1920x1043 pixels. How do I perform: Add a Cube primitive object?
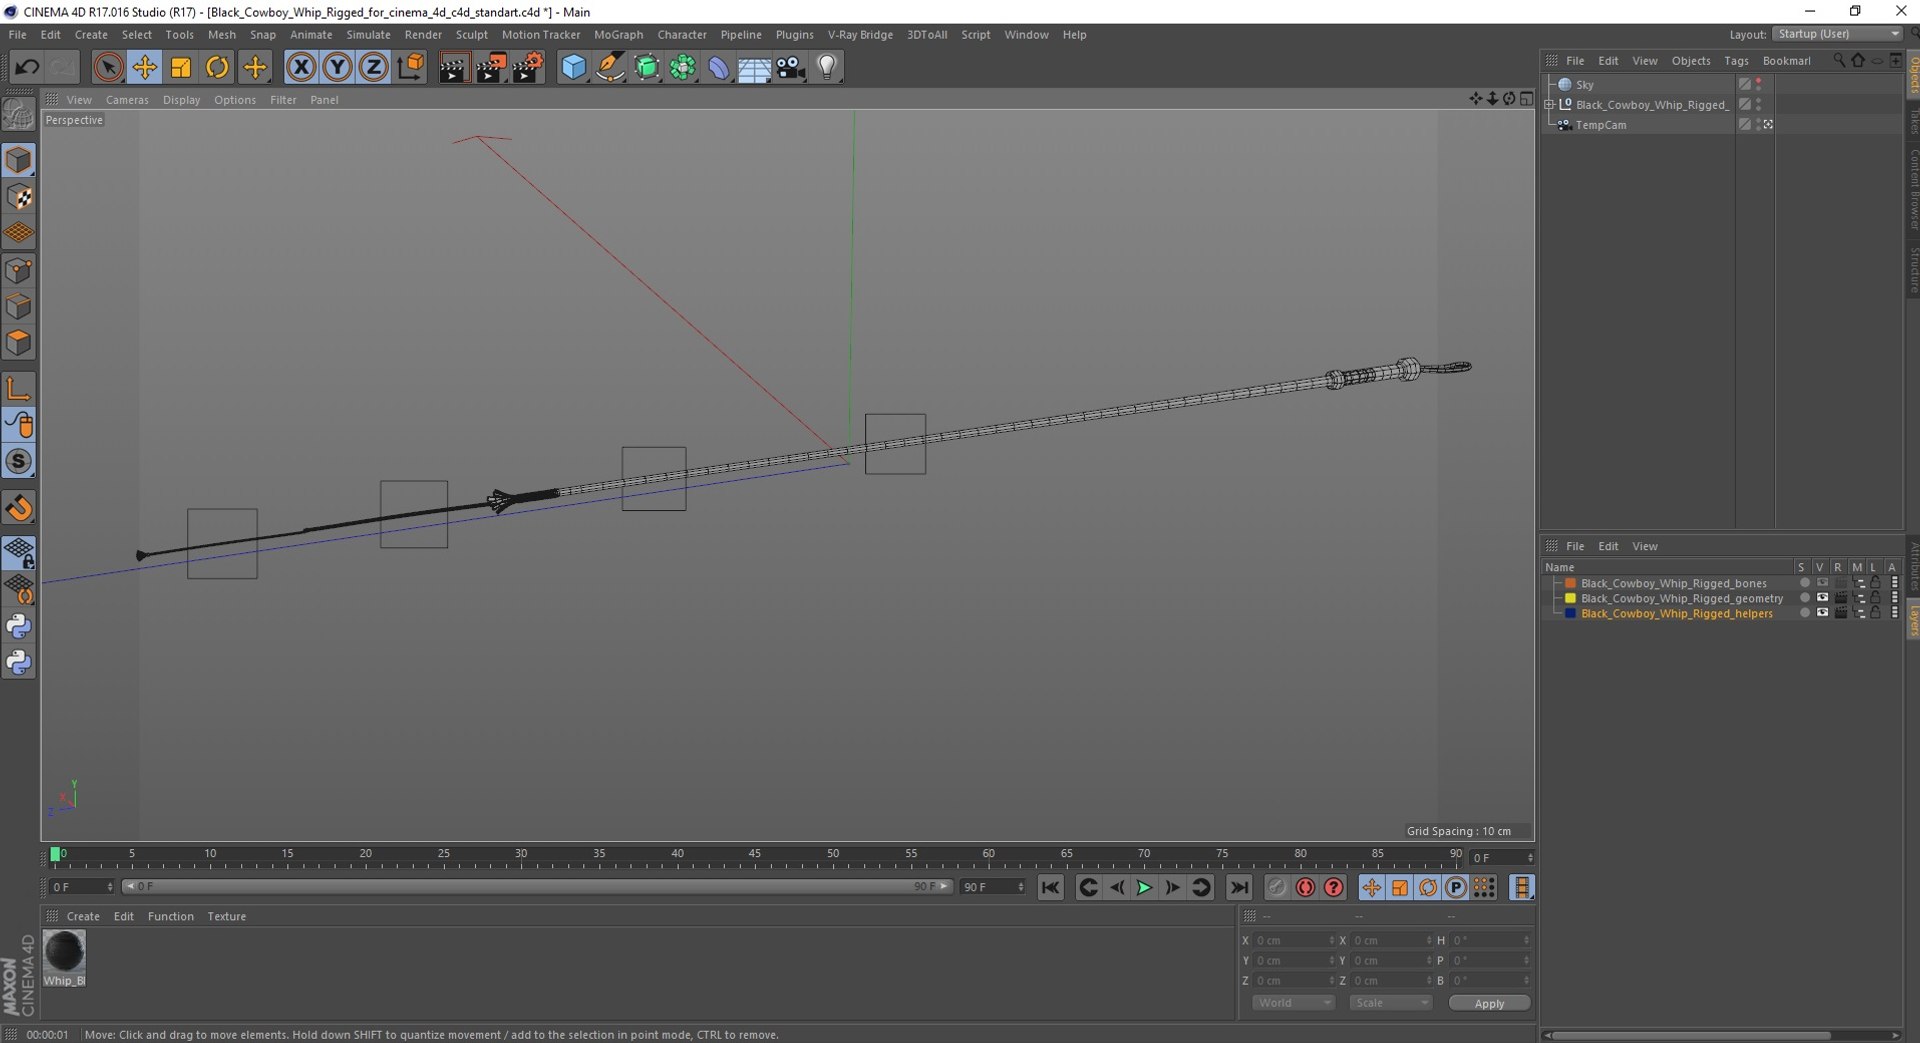coord(573,67)
